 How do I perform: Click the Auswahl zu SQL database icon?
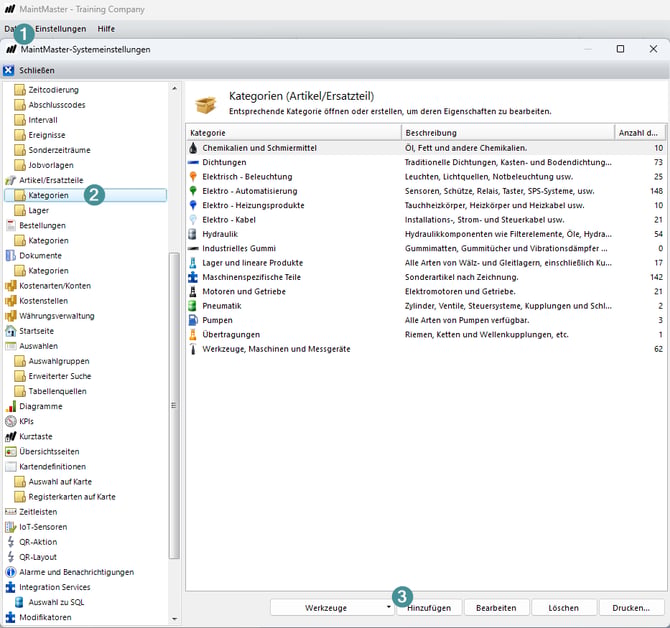tap(19, 602)
